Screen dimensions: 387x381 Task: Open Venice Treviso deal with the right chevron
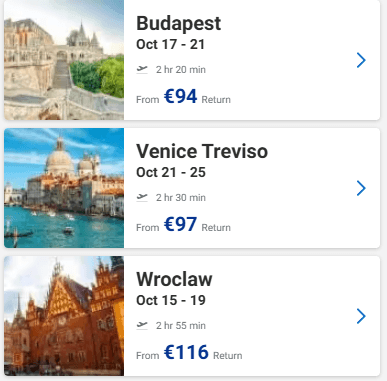point(361,188)
